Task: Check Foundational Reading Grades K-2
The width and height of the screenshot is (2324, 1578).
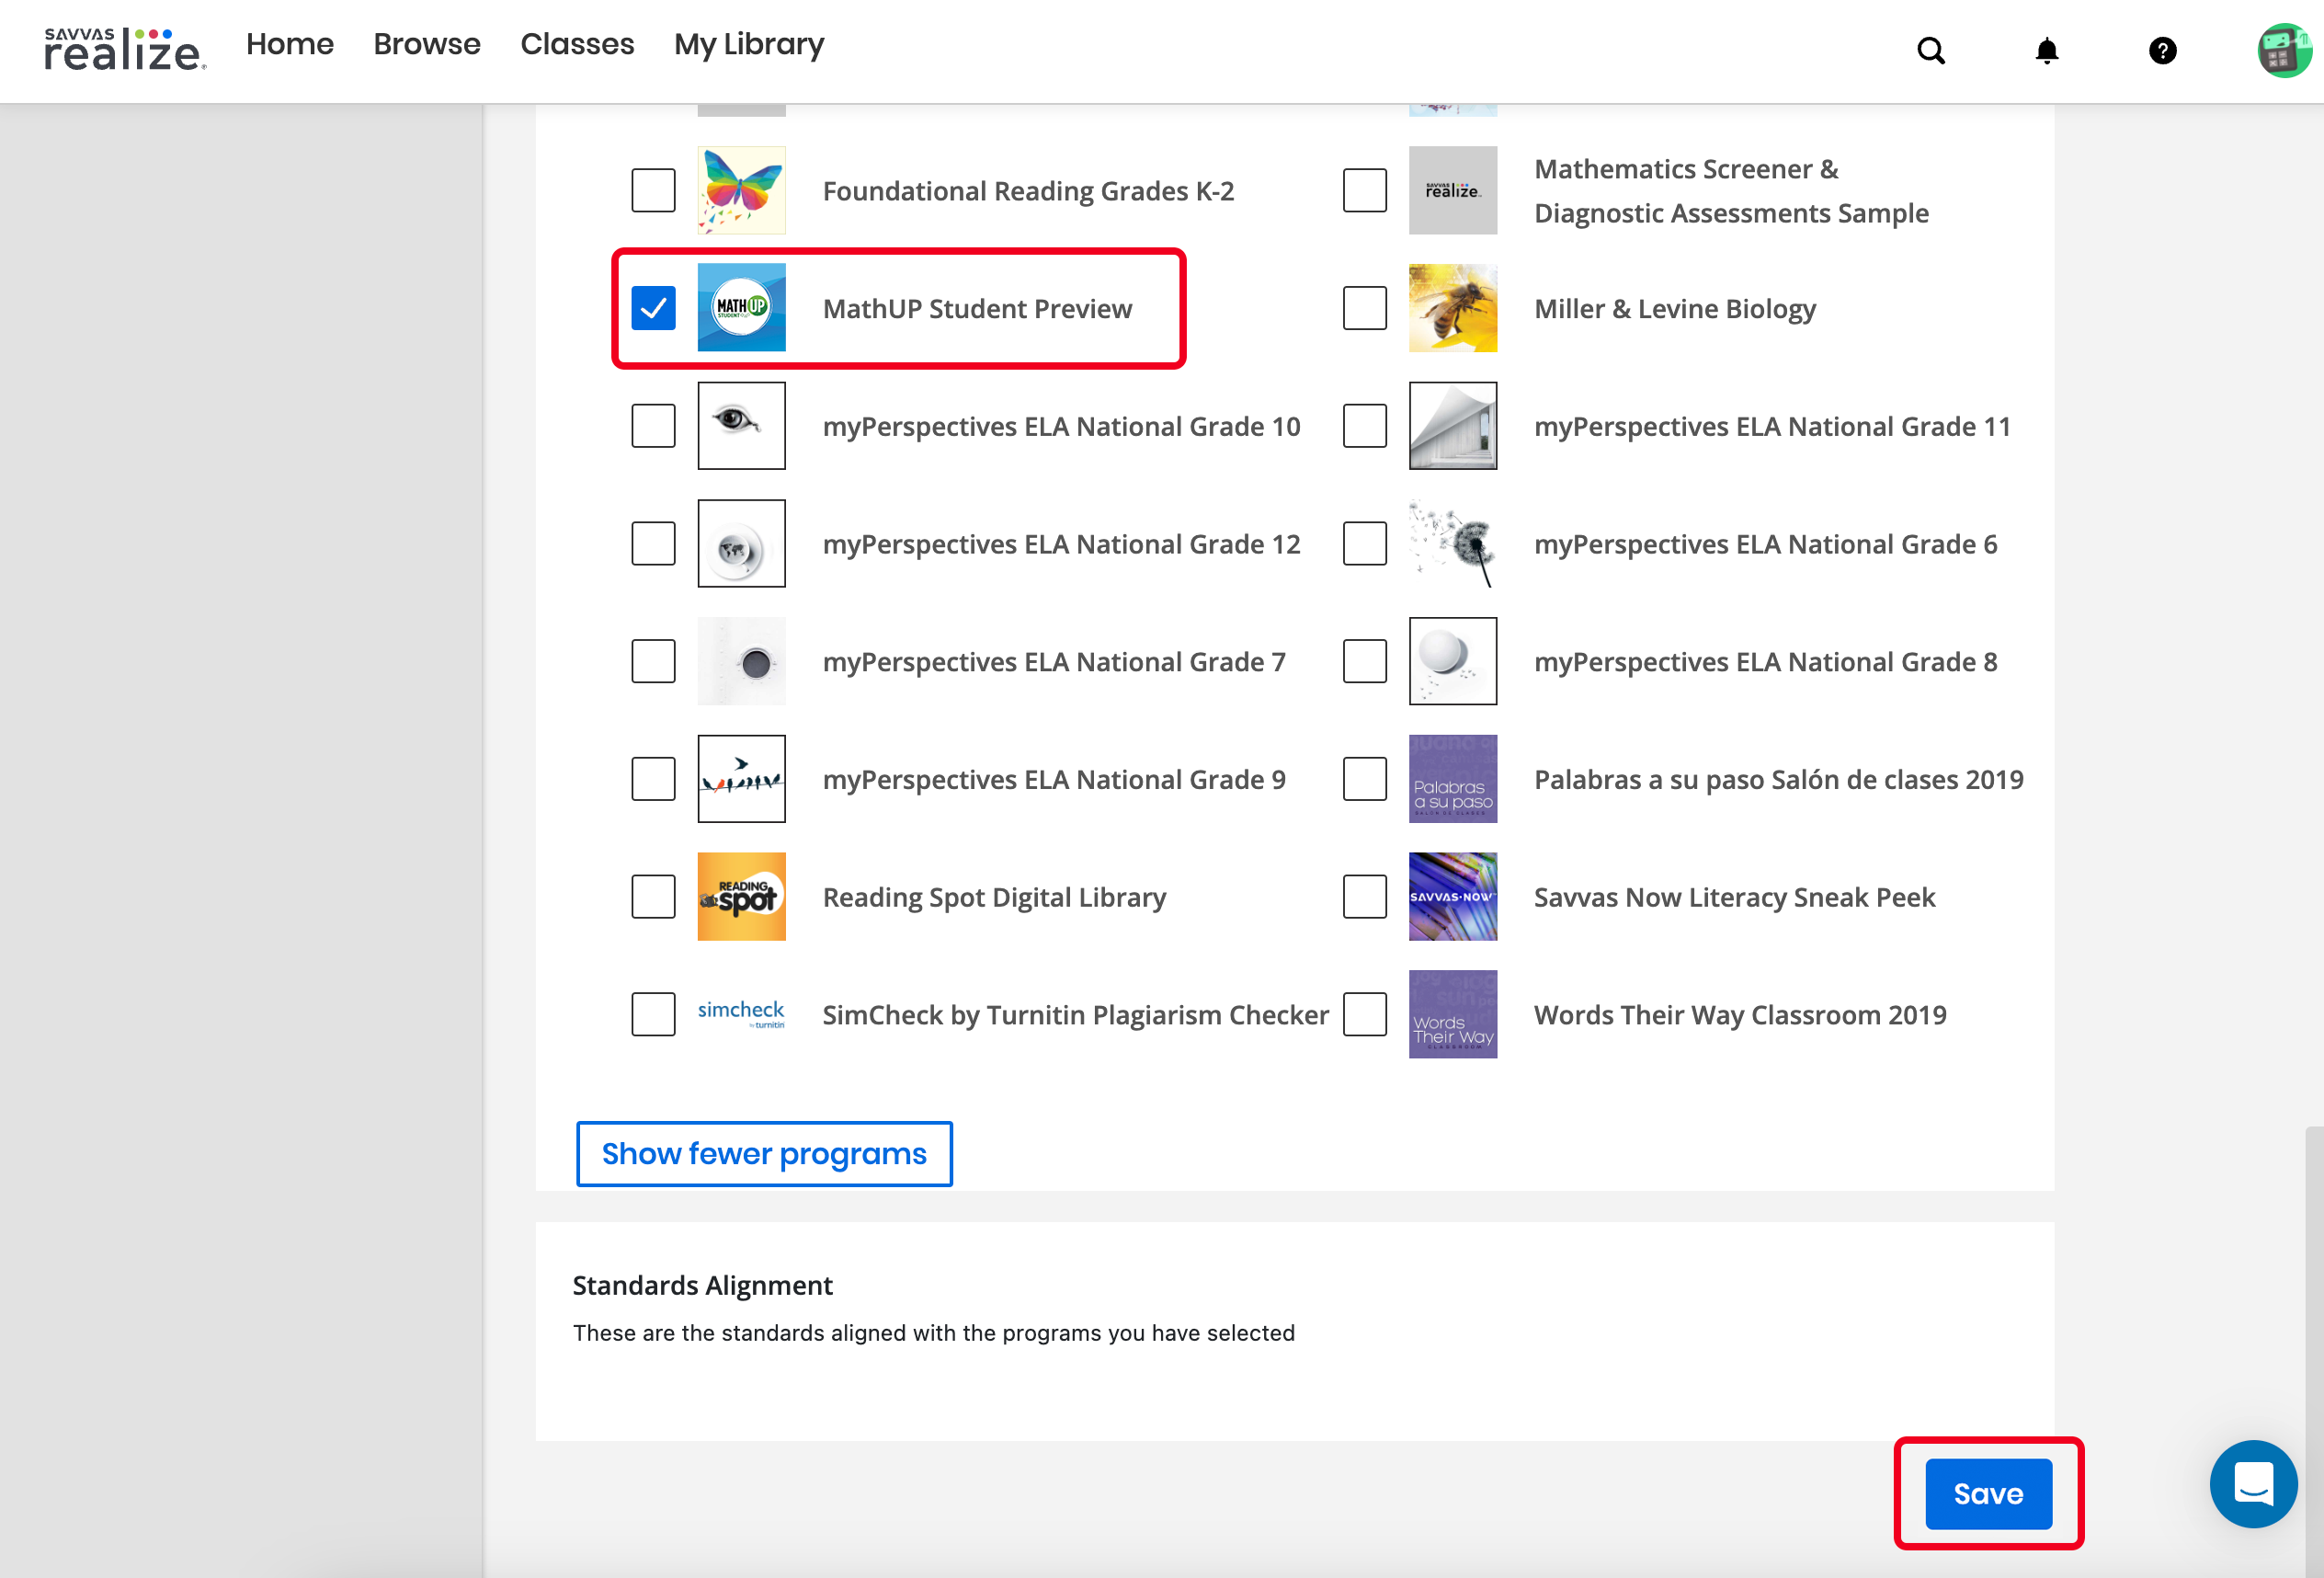Action: click(x=653, y=190)
